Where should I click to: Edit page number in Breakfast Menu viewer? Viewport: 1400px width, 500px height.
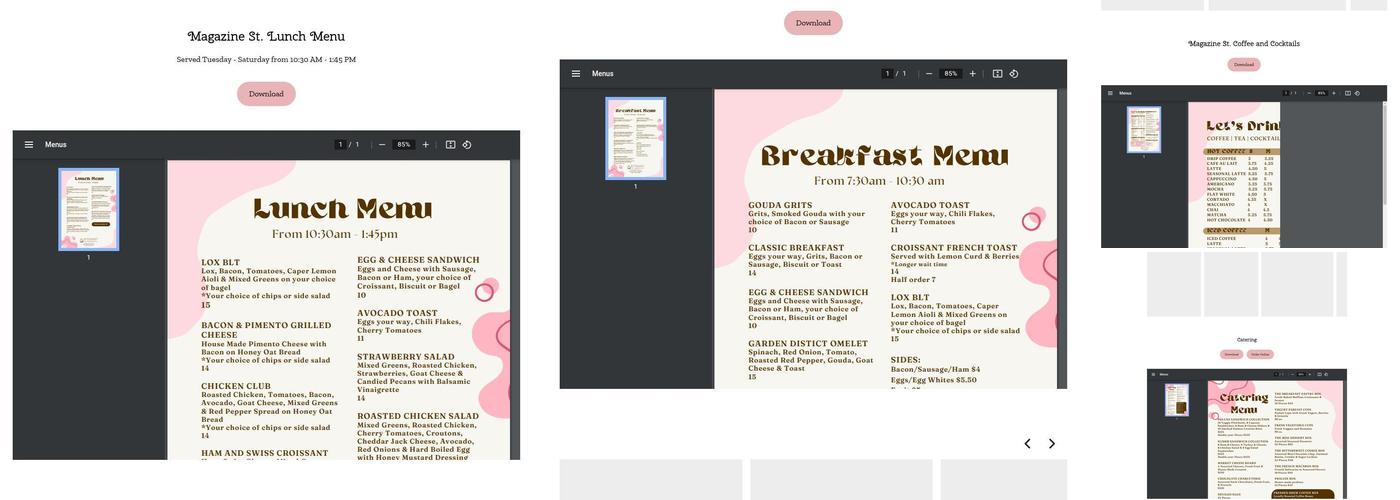[887, 73]
